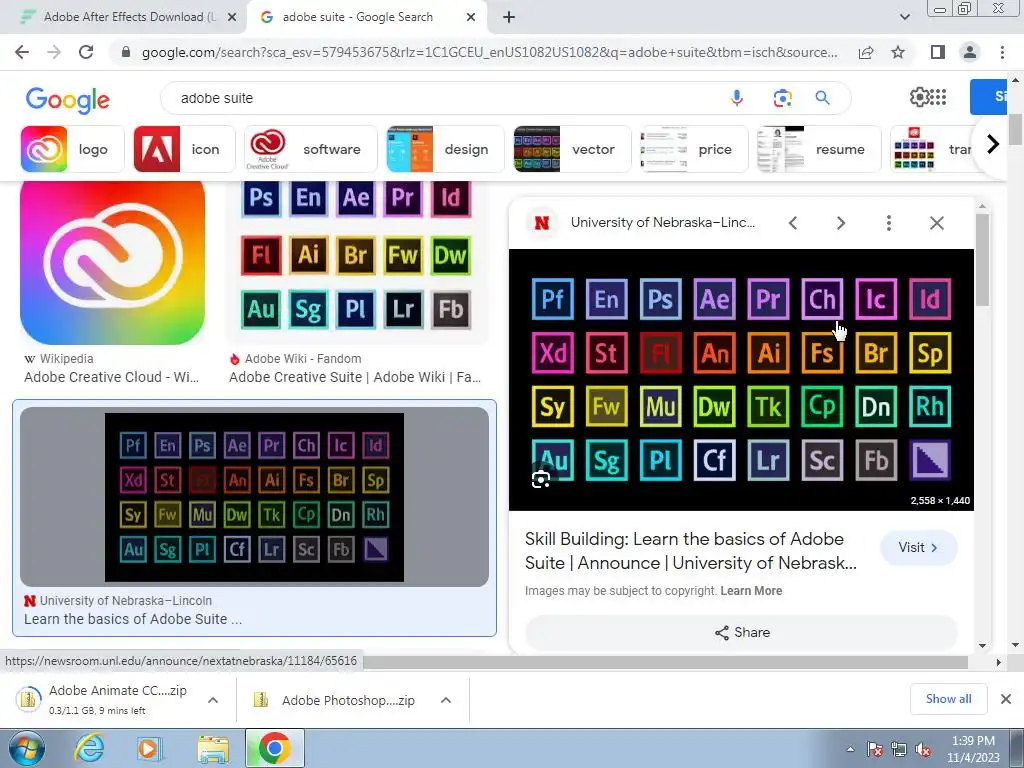Screen dimensions: 1024x768
Task: Filter images by the price chip
Action: point(694,150)
